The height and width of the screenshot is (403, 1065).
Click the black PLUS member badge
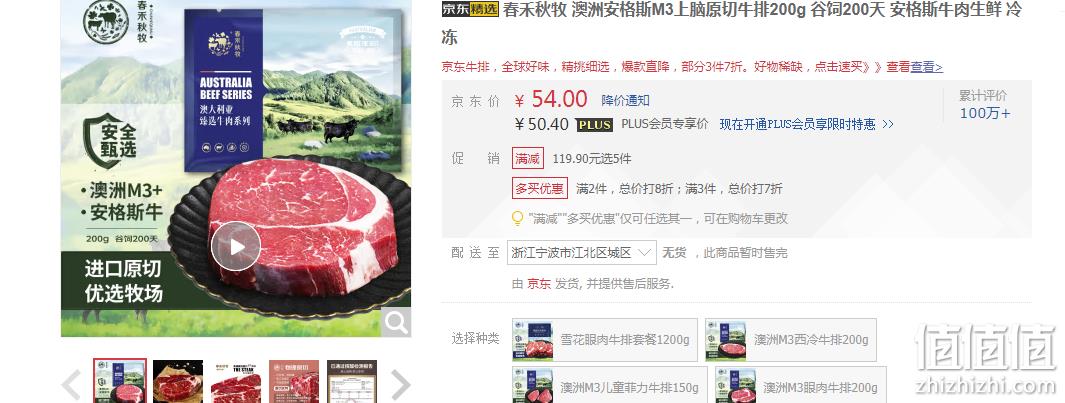(x=594, y=125)
